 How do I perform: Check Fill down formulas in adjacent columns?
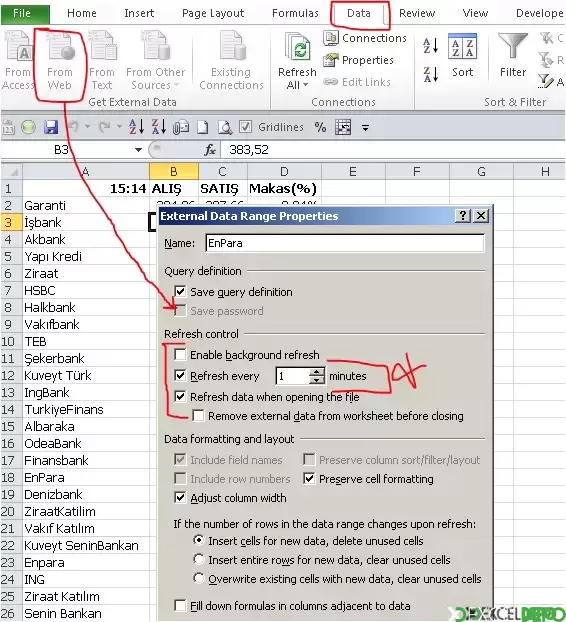tap(180, 606)
